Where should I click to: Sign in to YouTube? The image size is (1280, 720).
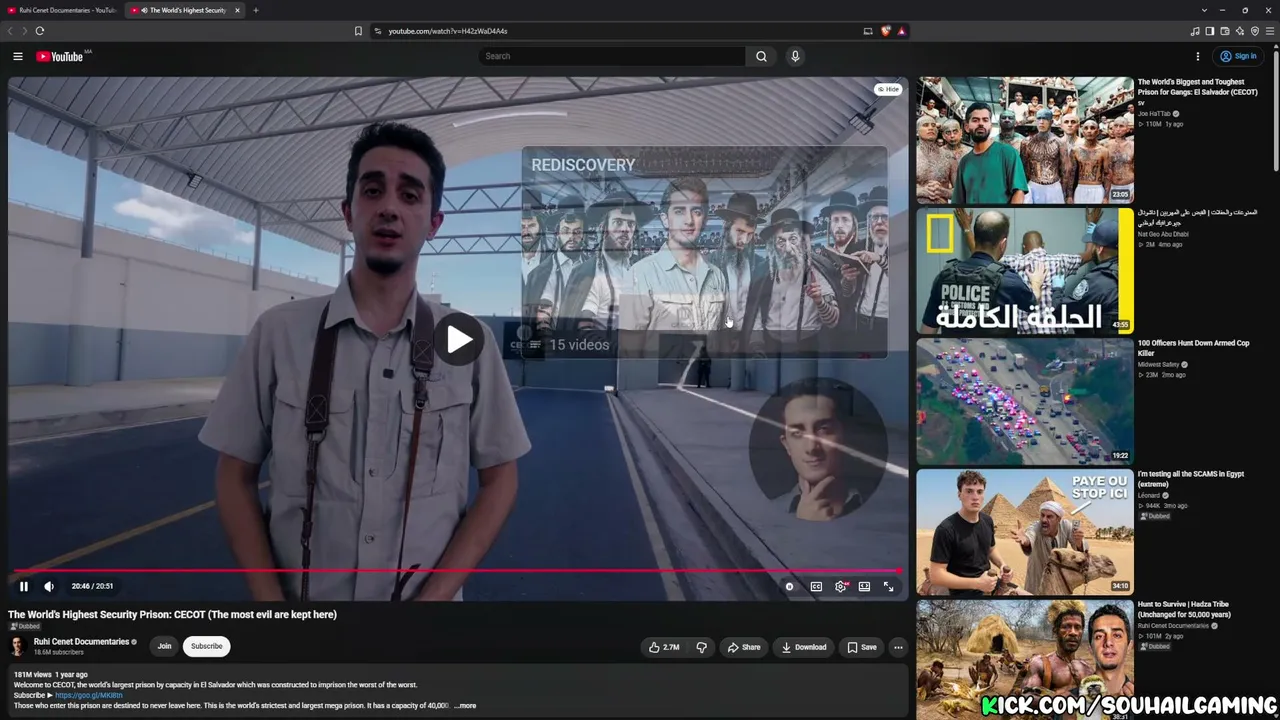pyautogui.click(x=1238, y=56)
